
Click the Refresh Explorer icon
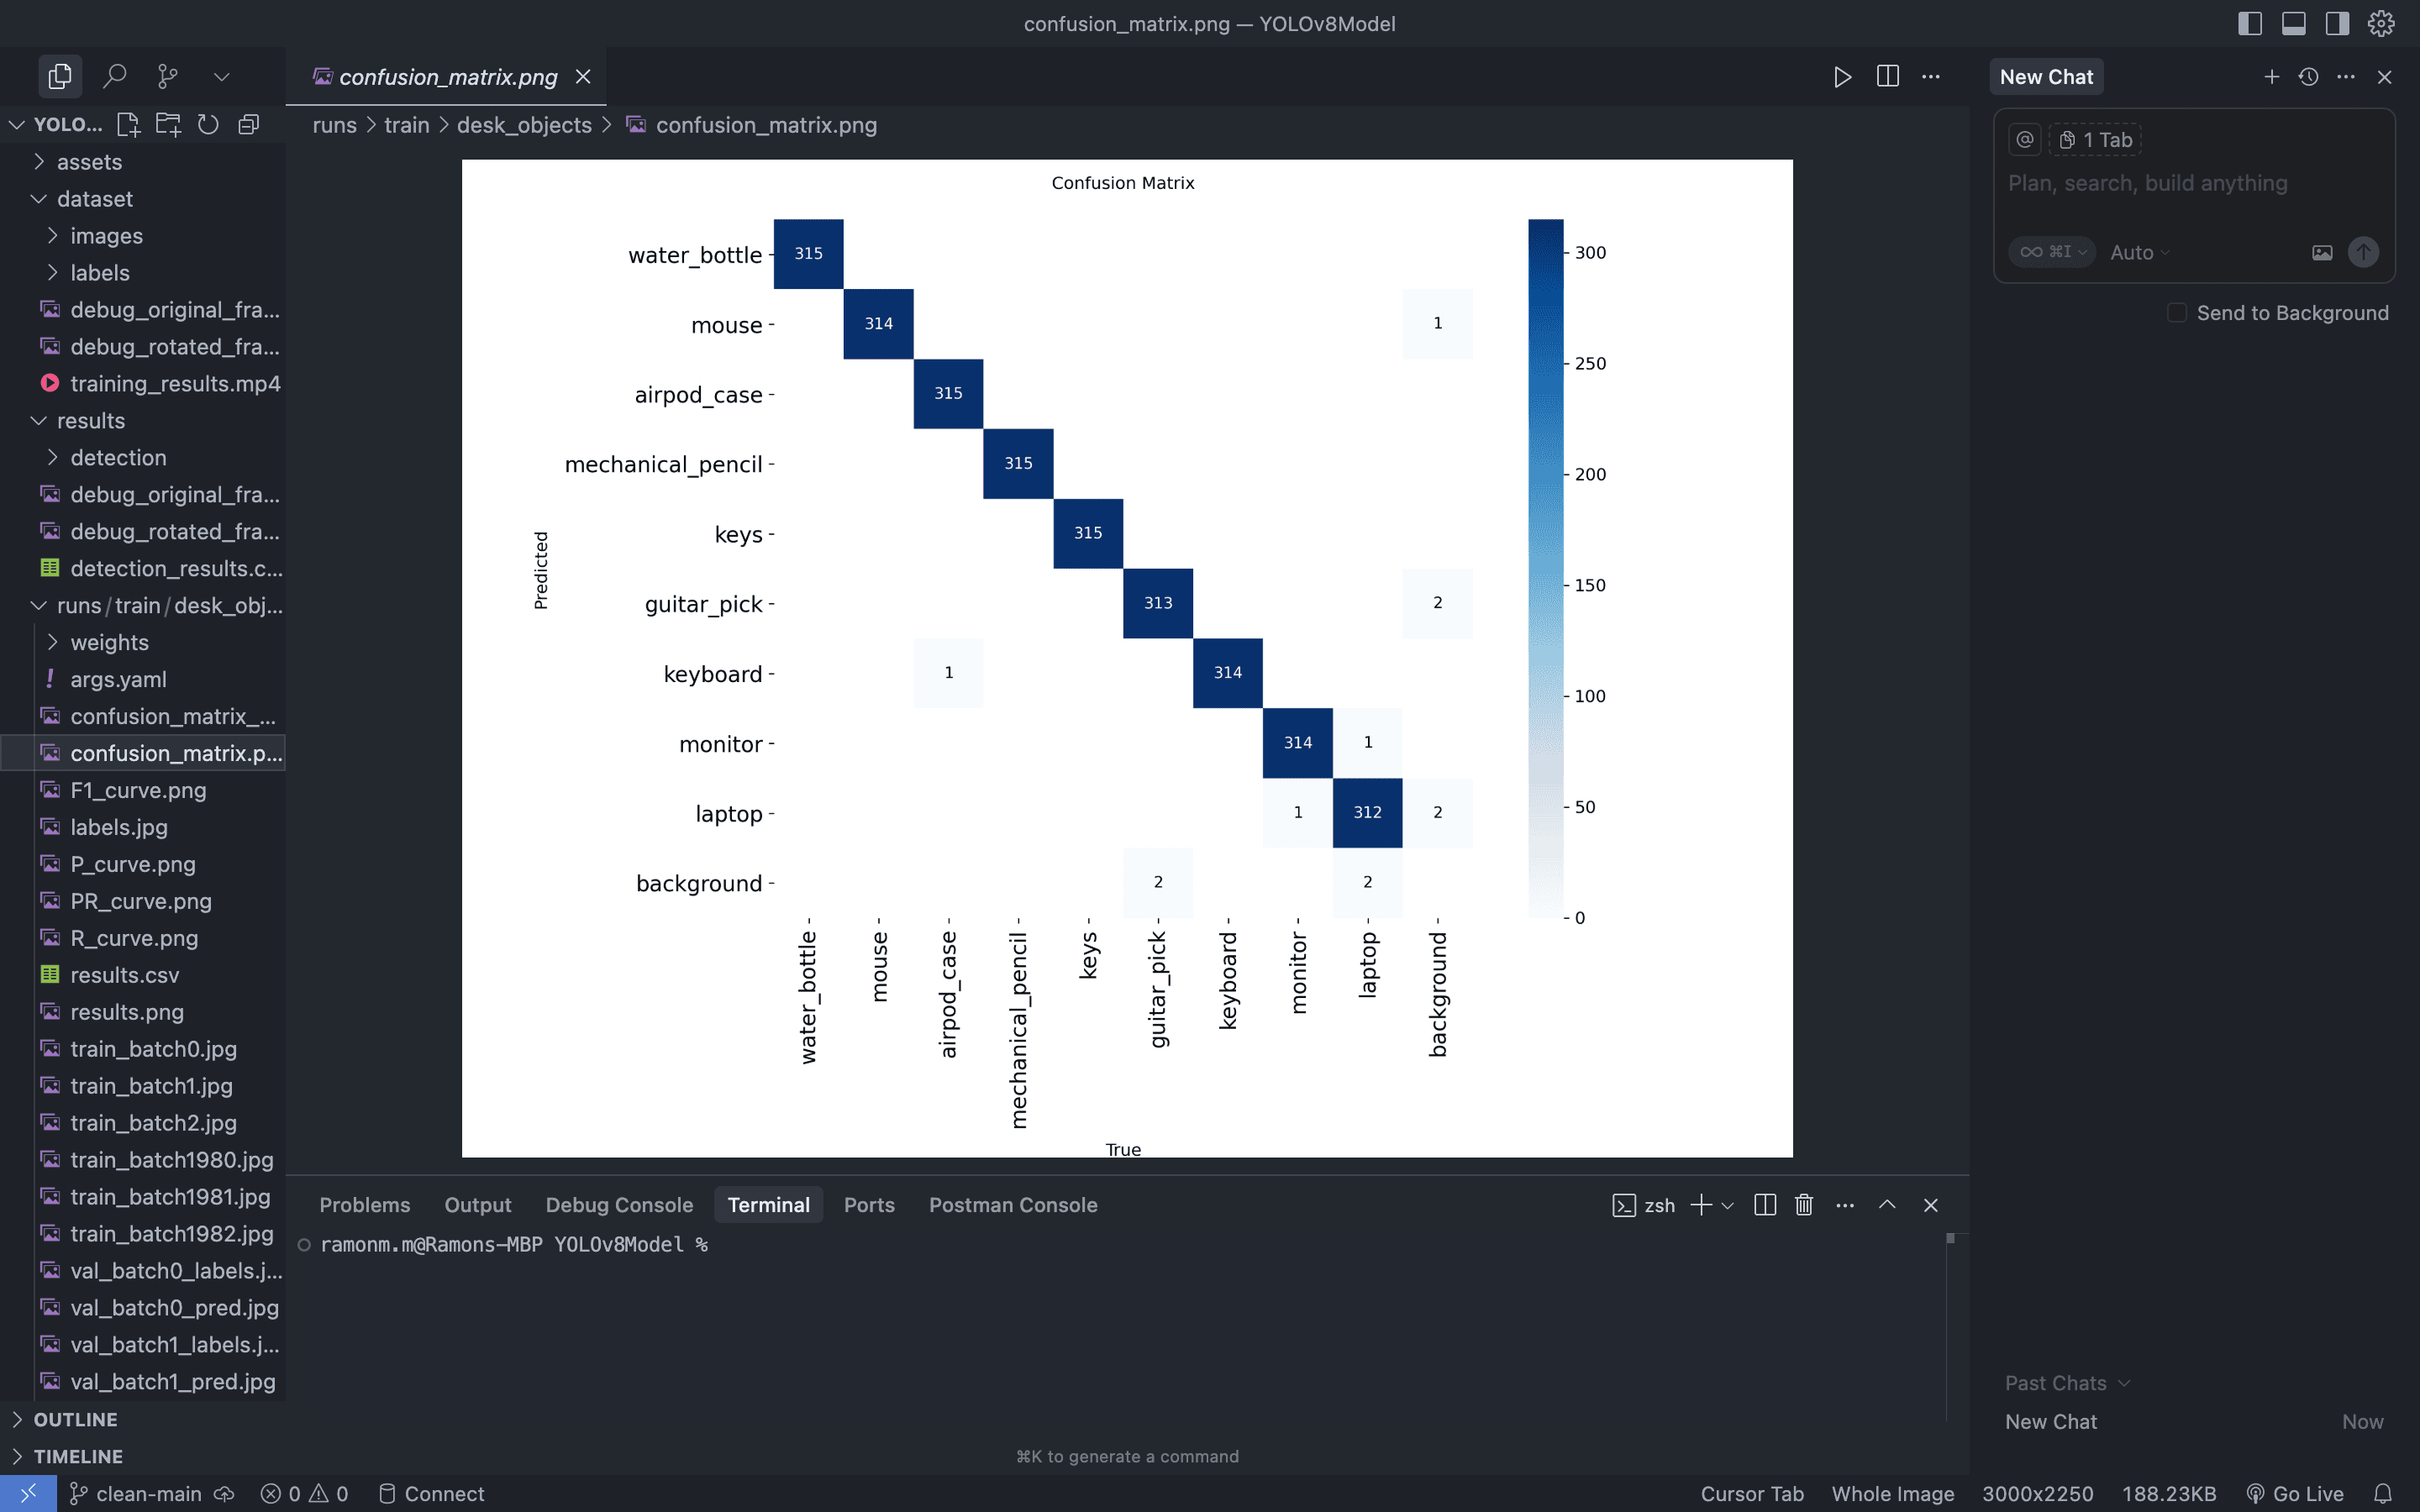(x=208, y=124)
